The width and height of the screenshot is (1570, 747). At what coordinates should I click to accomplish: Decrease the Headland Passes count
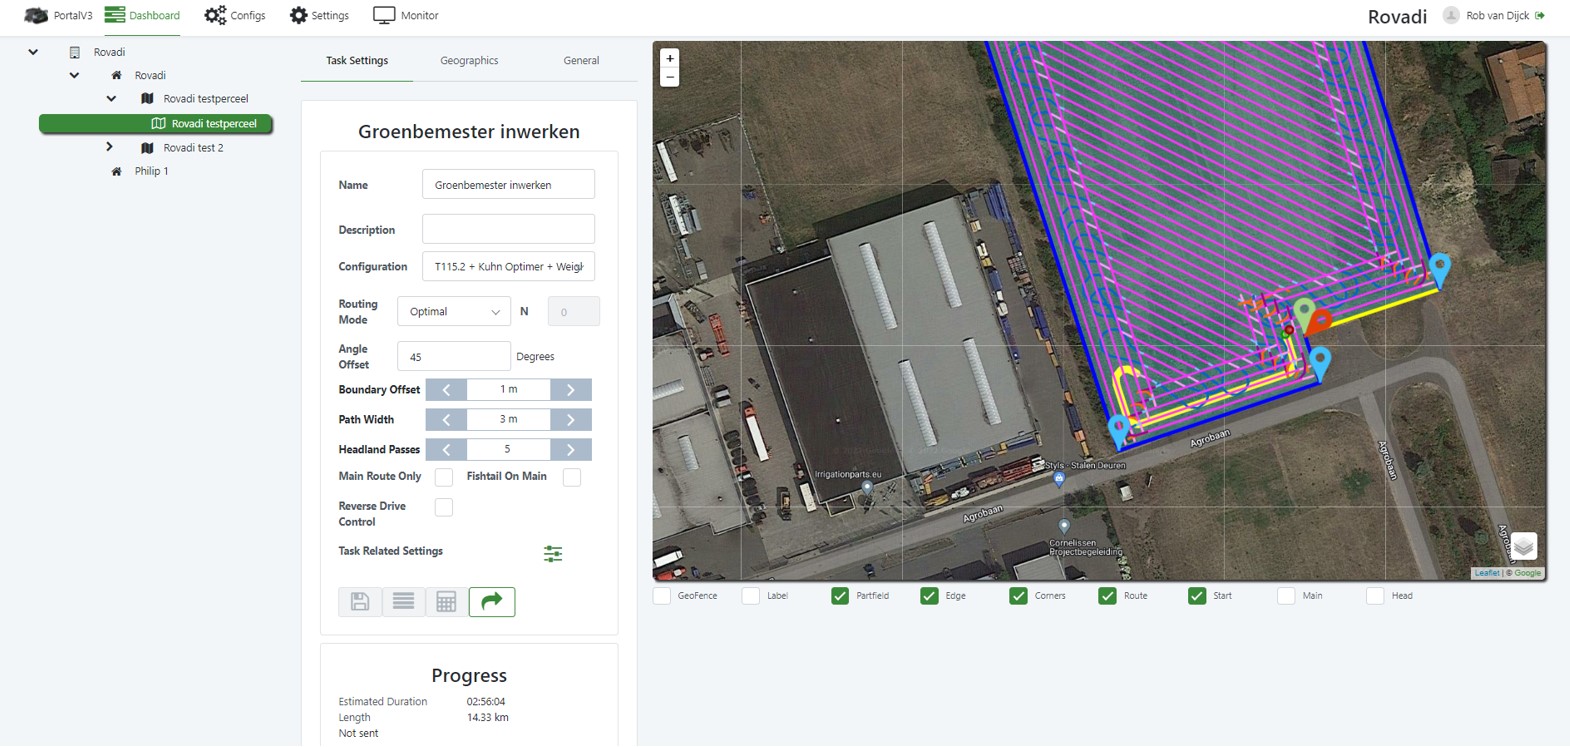click(446, 449)
